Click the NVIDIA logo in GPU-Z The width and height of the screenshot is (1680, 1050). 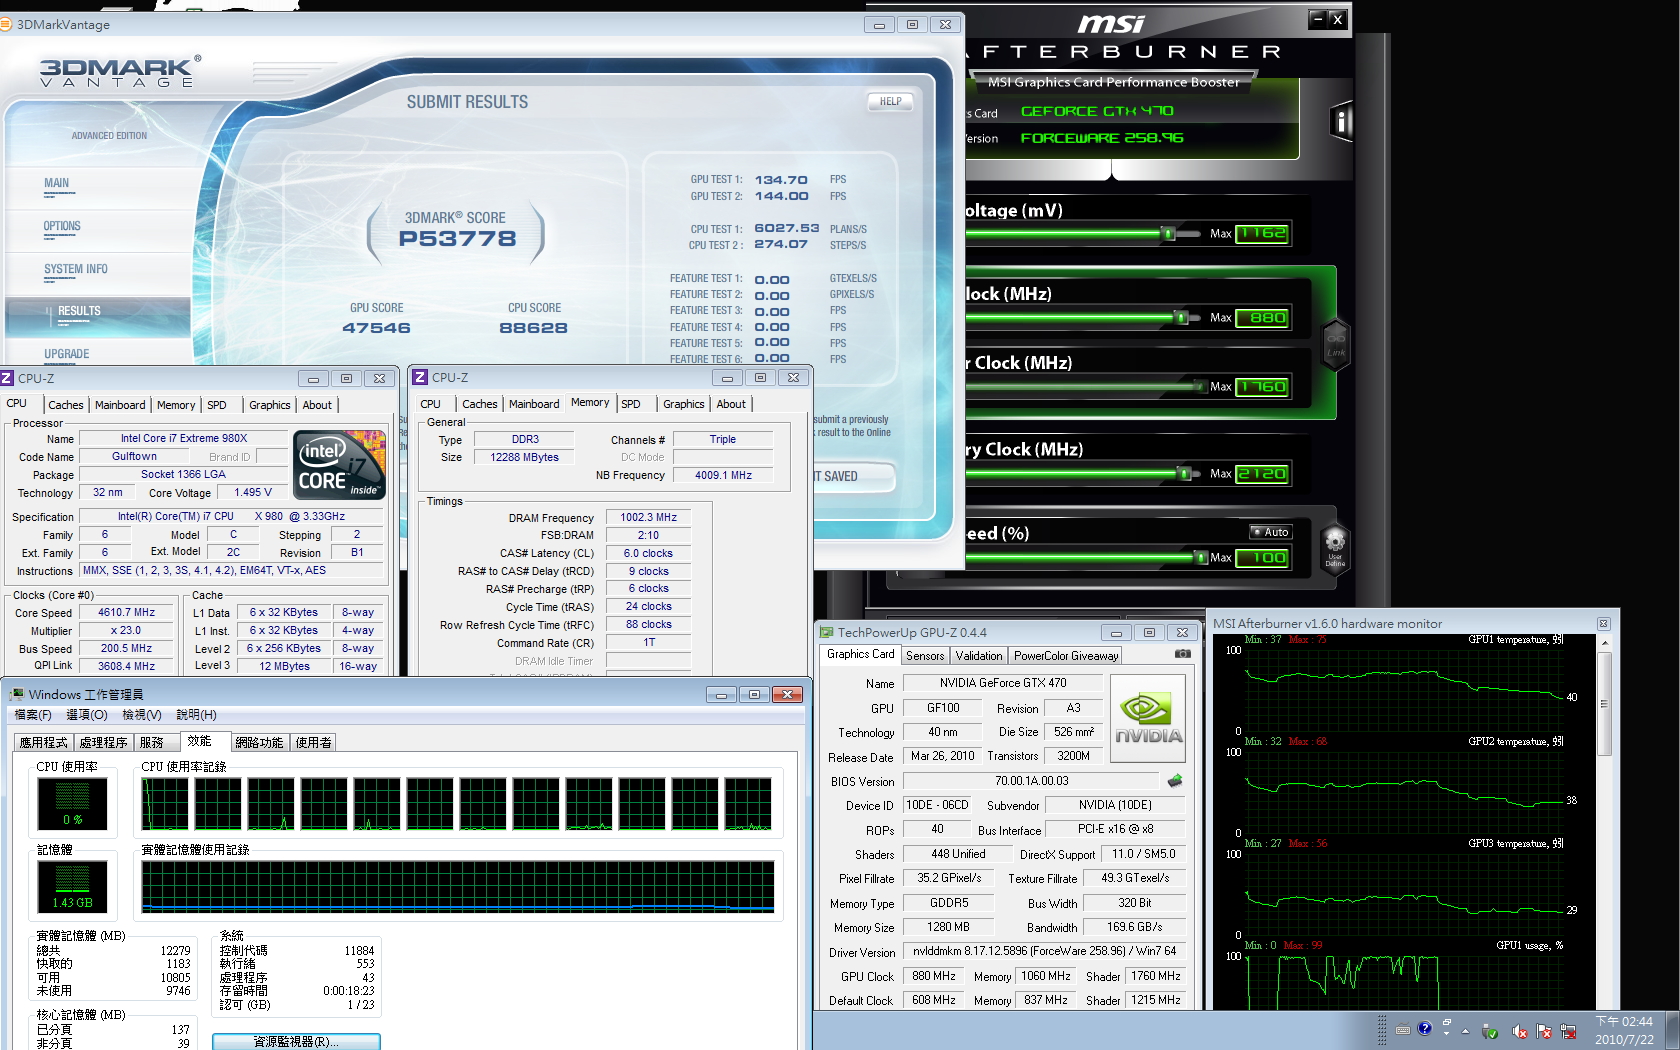click(x=1148, y=719)
